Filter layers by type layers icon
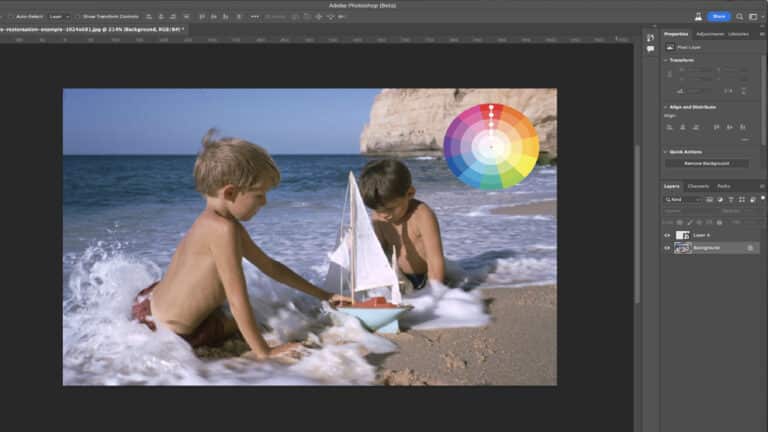768x432 pixels. pyautogui.click(x=731, y=200)
